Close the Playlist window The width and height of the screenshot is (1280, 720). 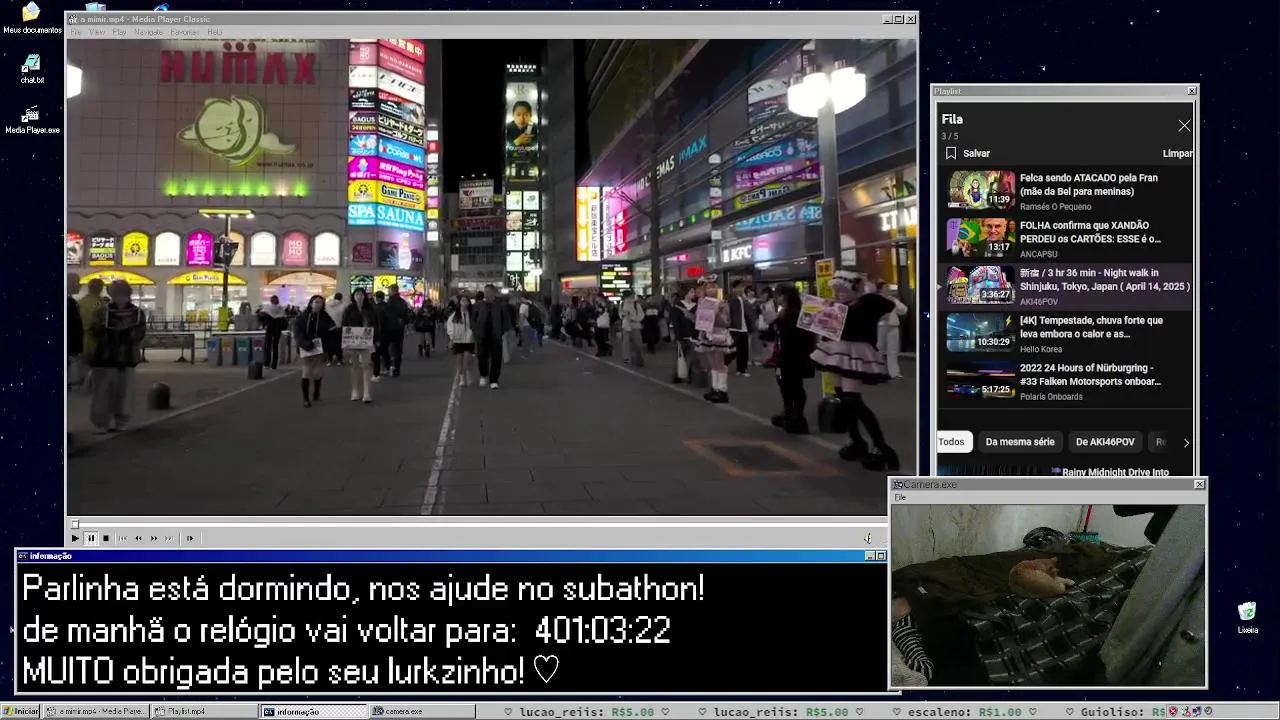[x=1191, y=91]
